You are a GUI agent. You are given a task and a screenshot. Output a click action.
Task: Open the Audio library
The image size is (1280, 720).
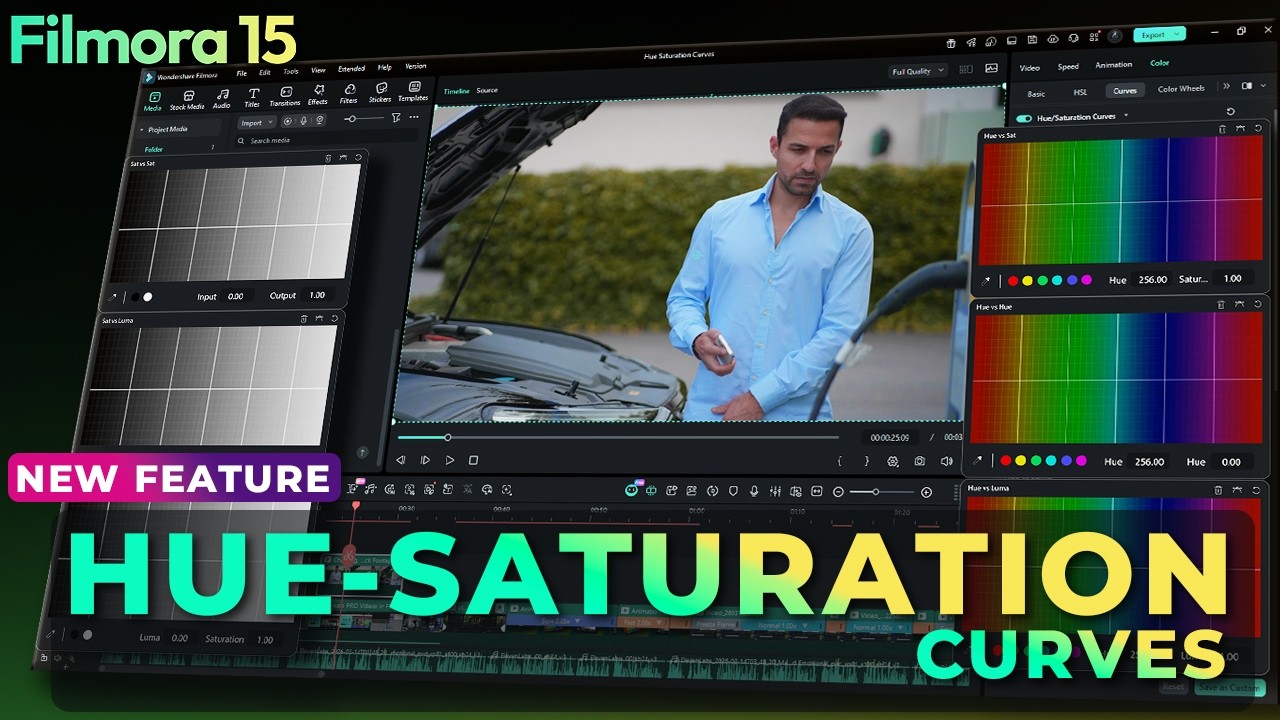click(x=221, y=99)
